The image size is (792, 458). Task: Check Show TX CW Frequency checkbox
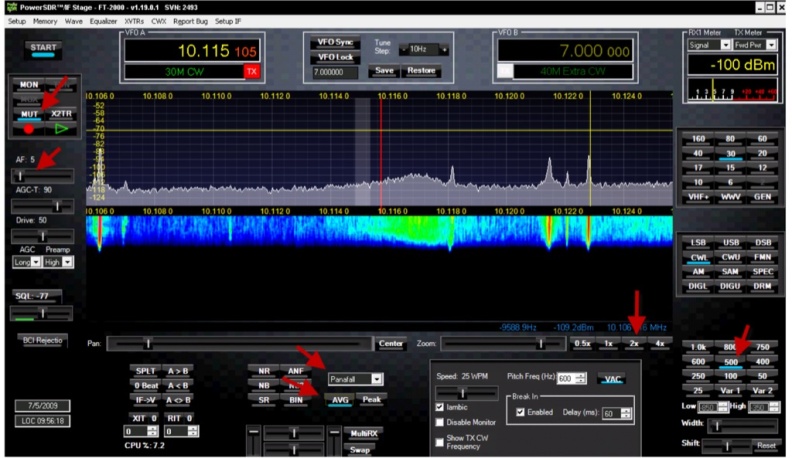(x=439, y=442)
